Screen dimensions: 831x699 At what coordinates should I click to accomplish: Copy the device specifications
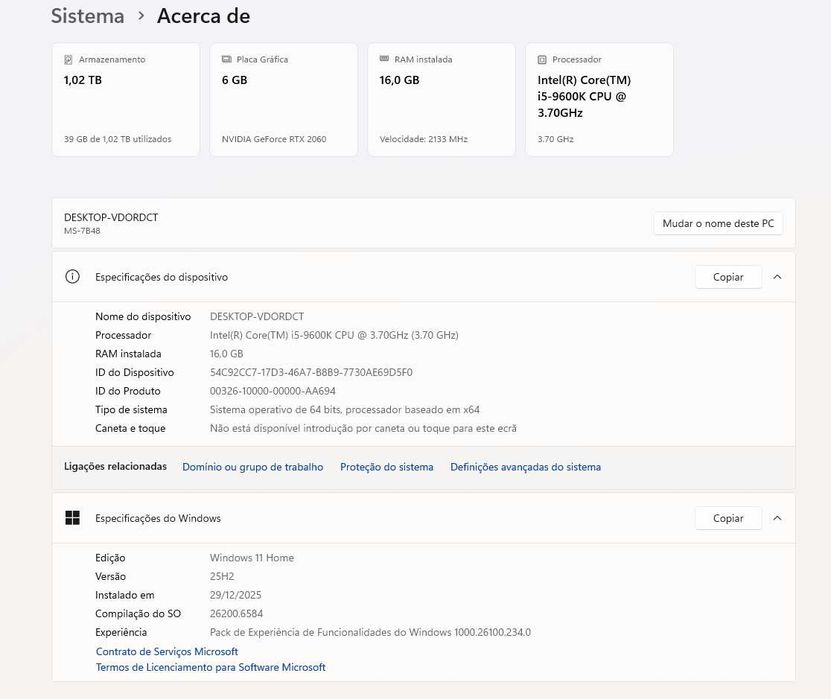pyautogui.click(x=728, y=277)
